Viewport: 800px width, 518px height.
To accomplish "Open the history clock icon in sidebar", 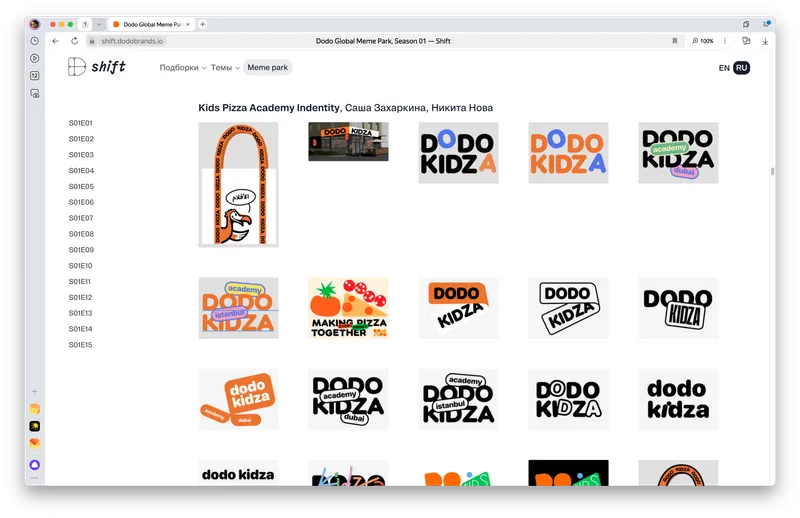I will tap(35, 41).
